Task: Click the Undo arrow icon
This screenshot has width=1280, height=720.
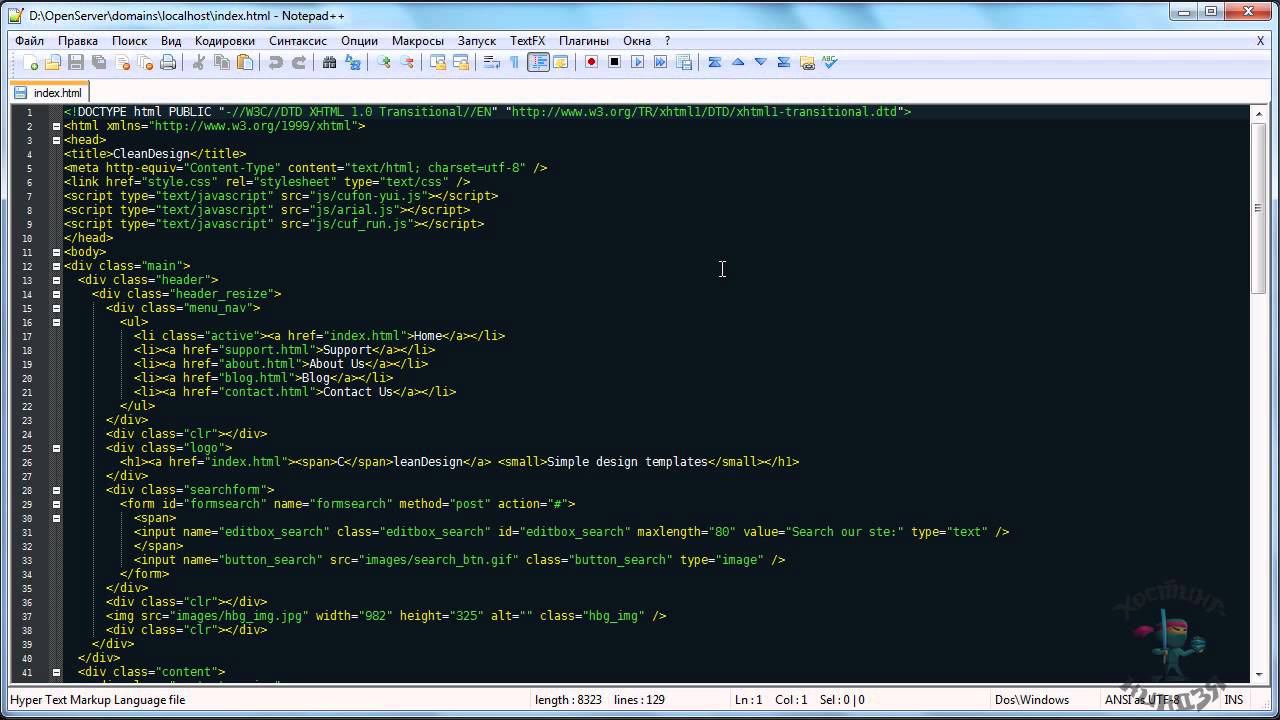Action: click(275, 63)
